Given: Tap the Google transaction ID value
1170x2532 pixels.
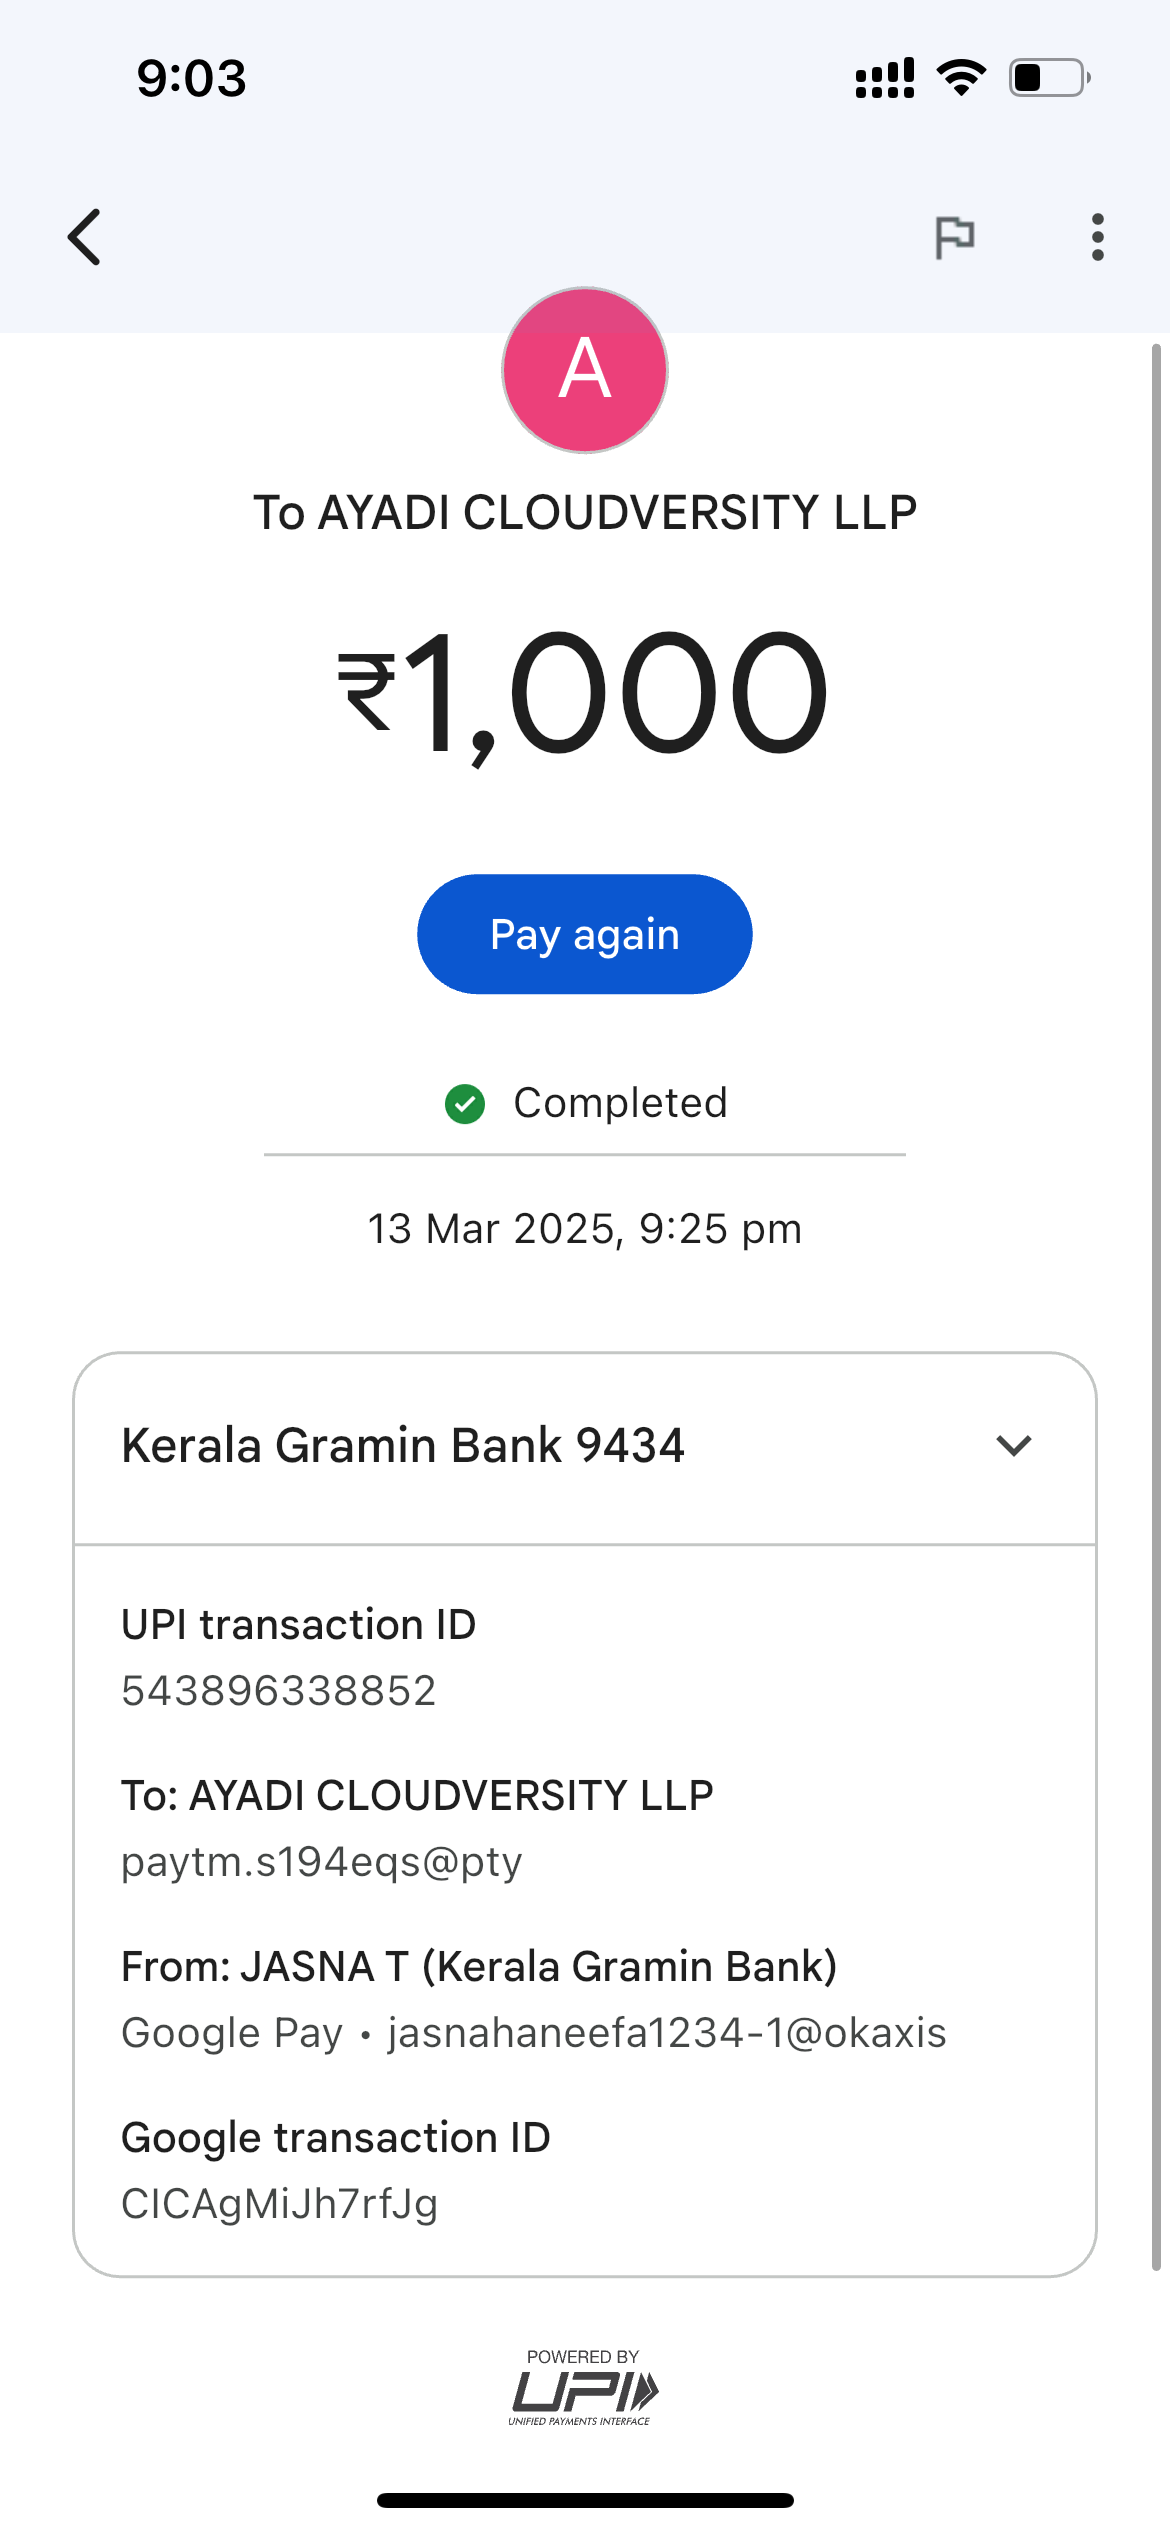Looking at the screenshot, I should tap(280, 2204).
